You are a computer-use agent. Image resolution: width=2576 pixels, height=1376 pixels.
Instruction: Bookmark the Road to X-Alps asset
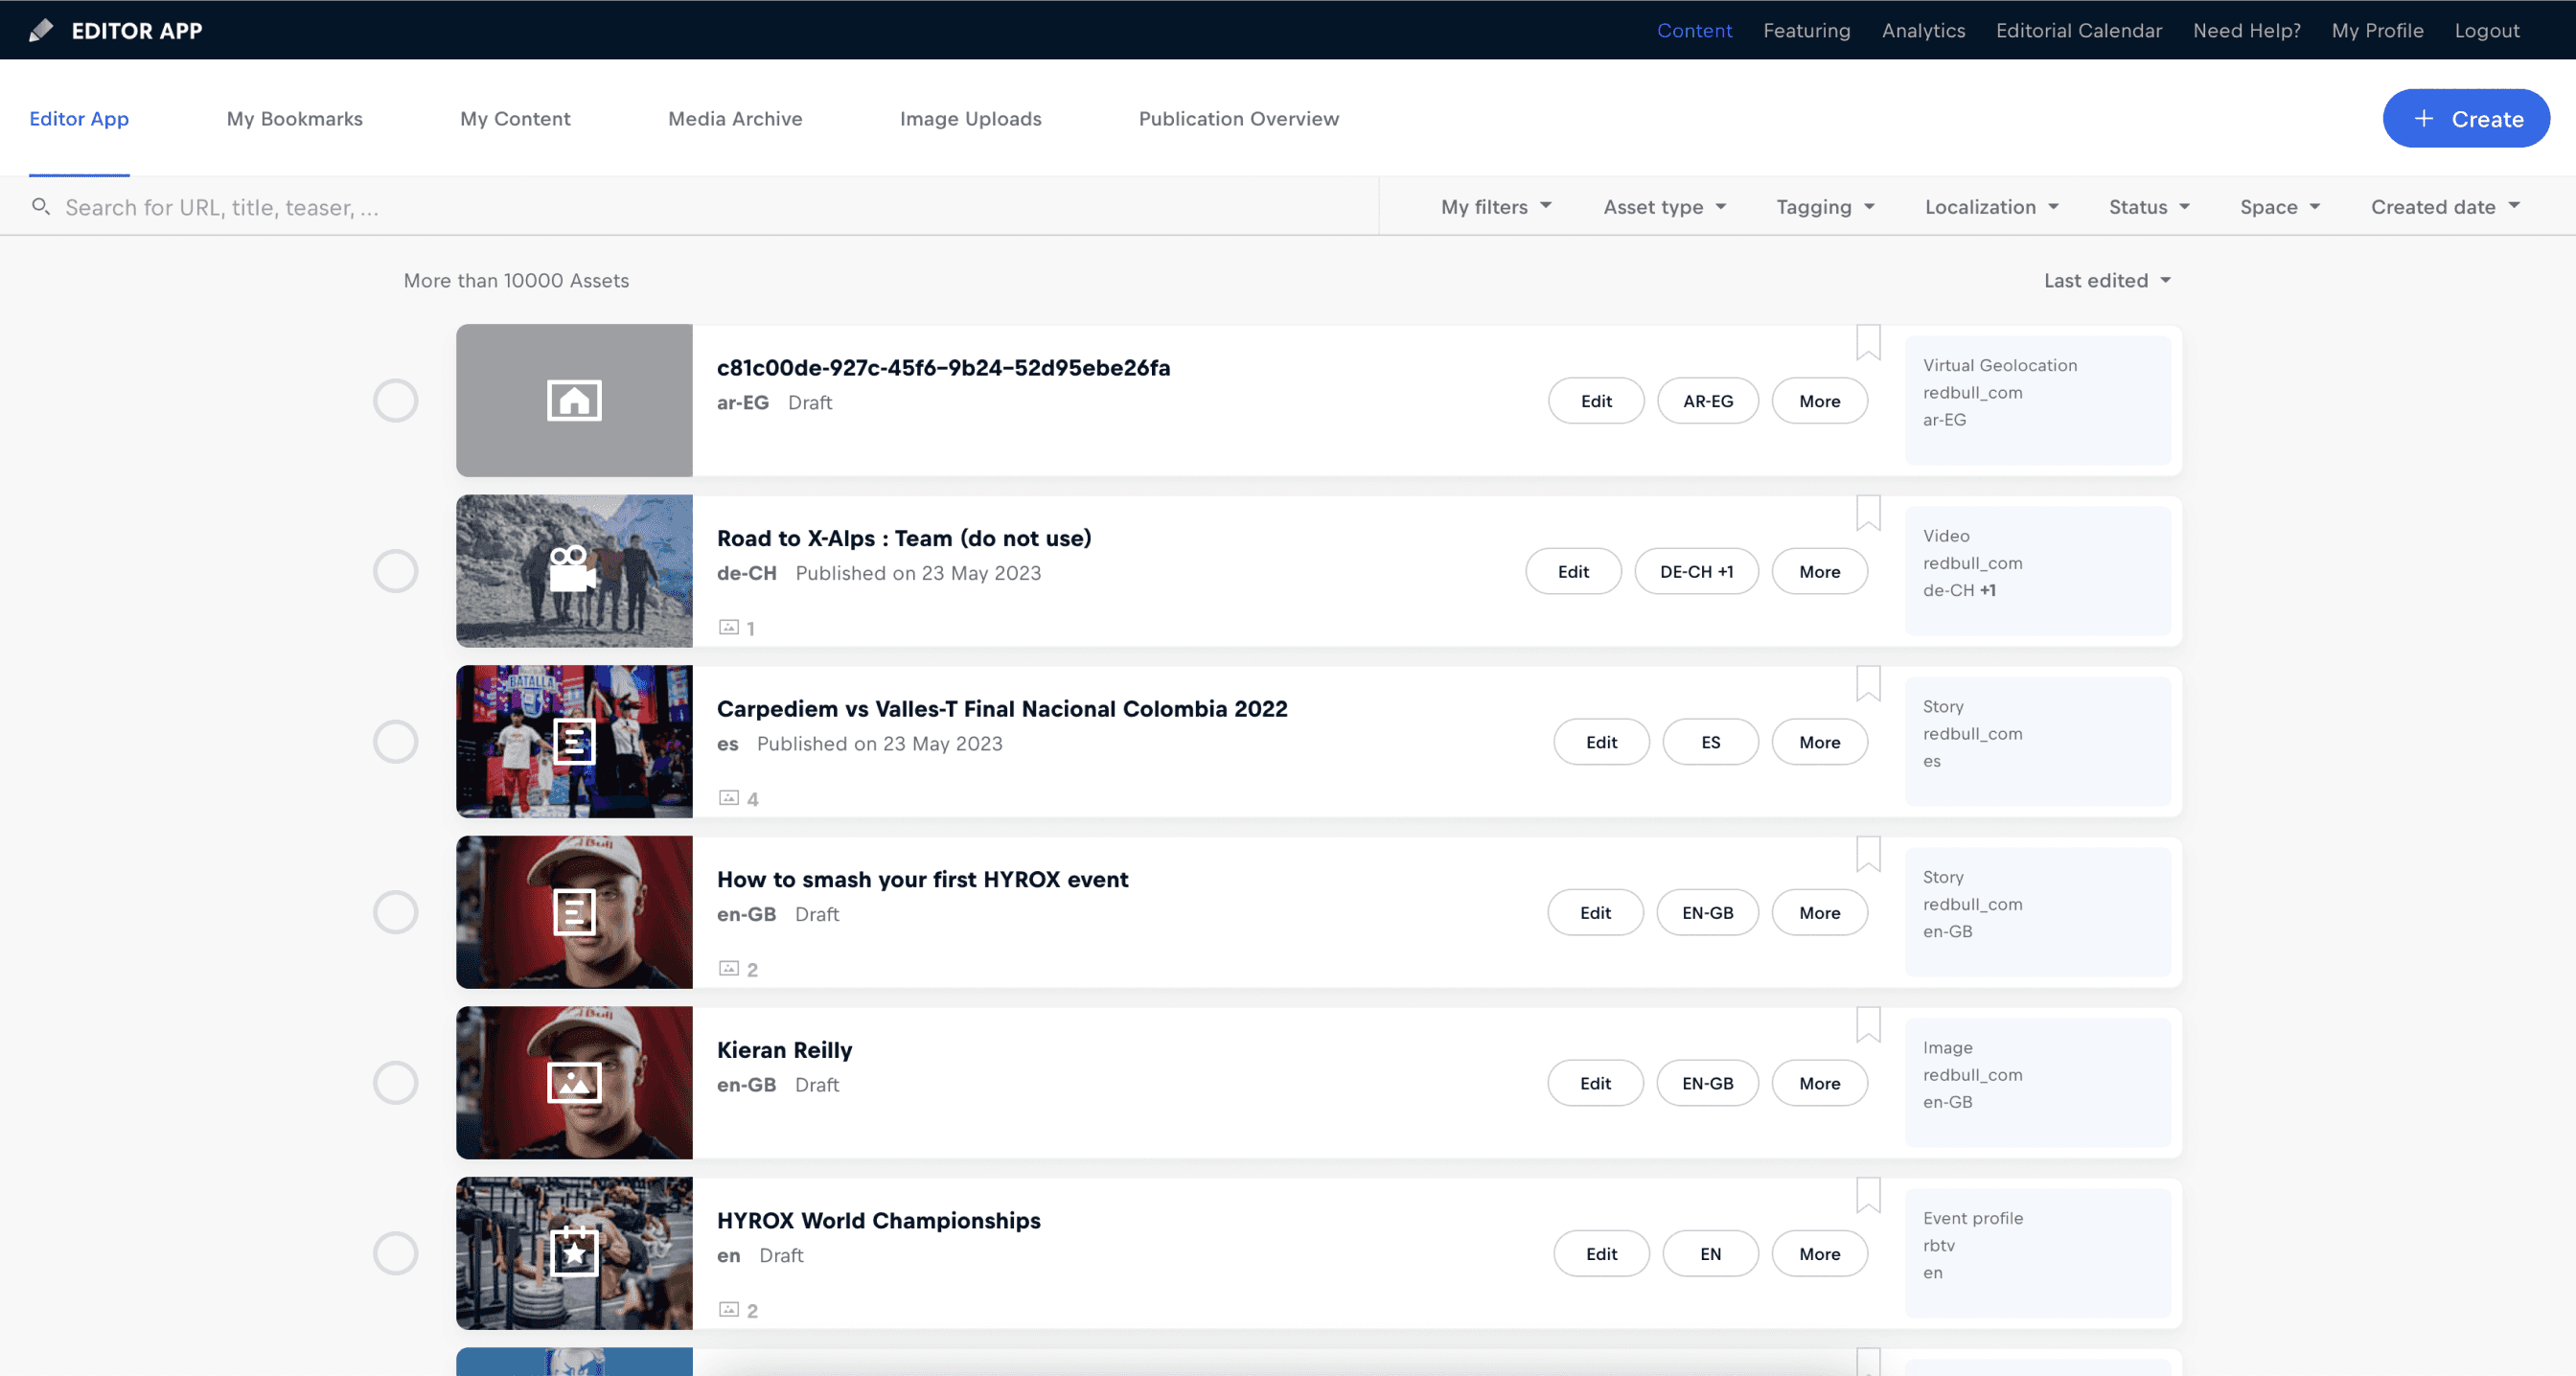point(1868,513)
